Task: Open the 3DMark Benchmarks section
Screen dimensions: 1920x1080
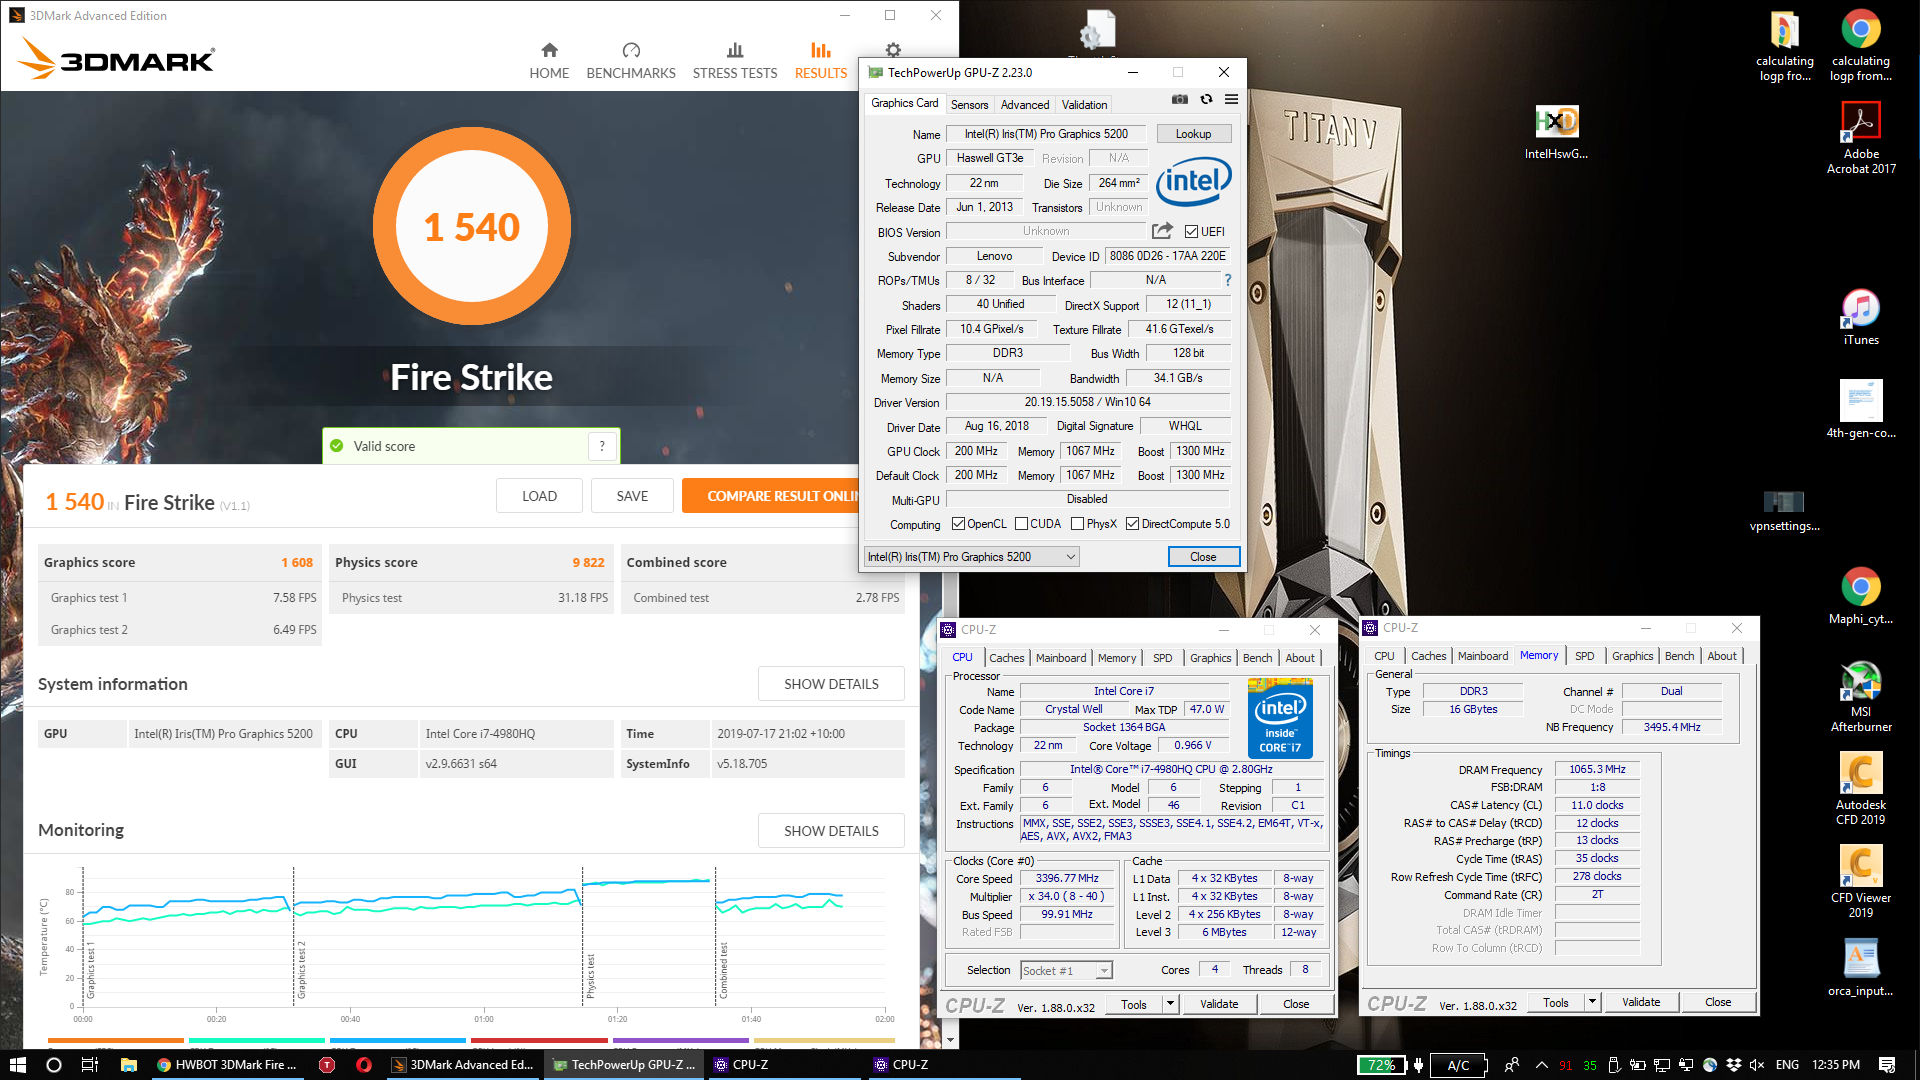Action: click(x=631, y=61)
